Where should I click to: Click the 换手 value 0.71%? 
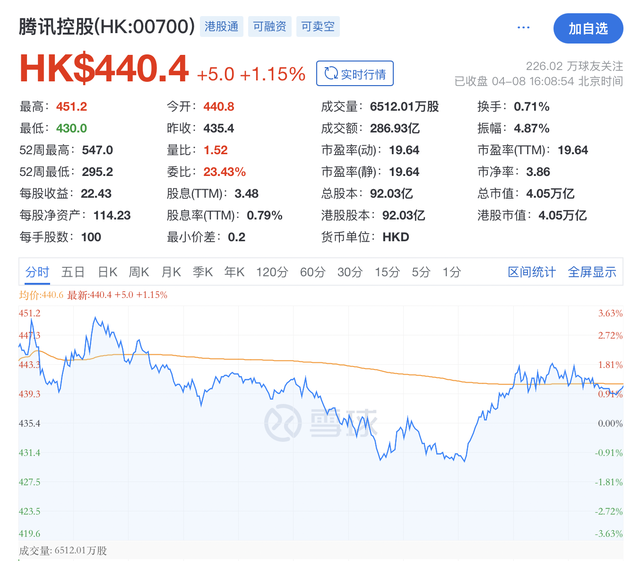tap(531, 107)
